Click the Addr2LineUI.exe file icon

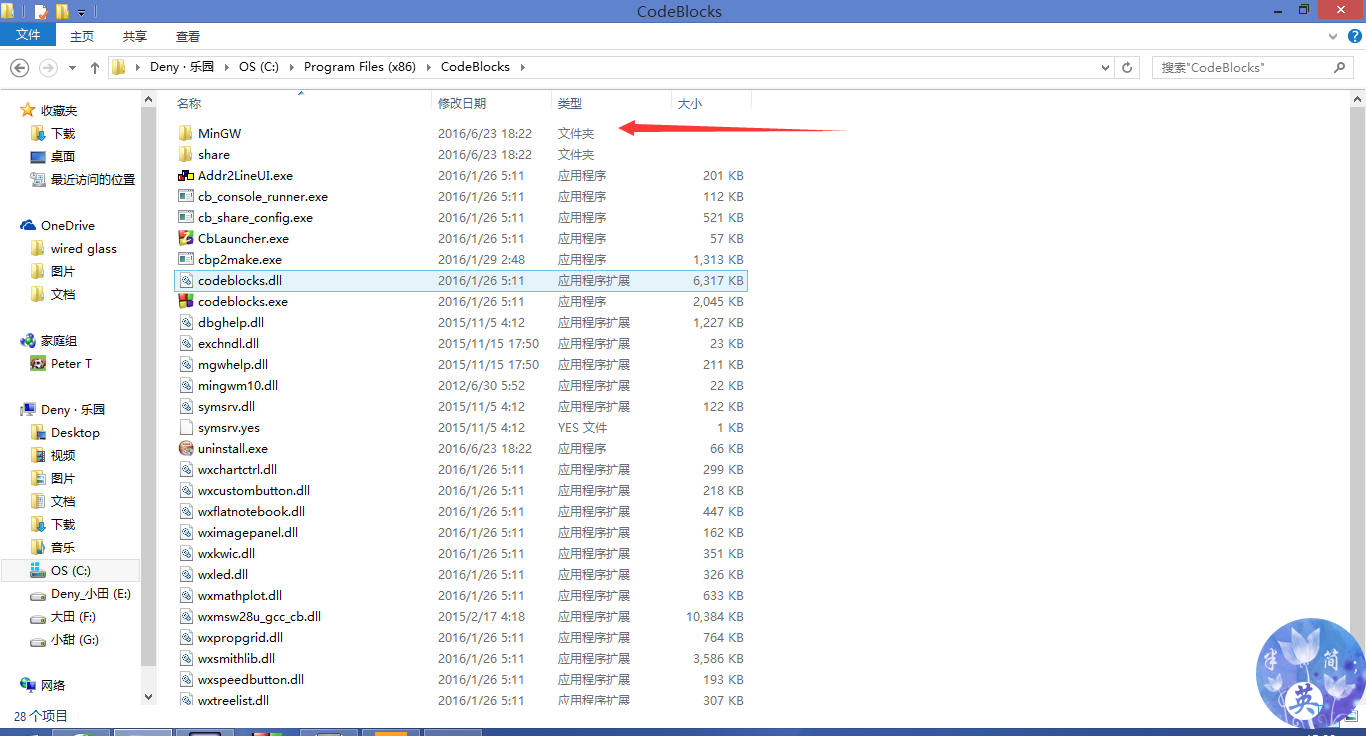coord(185,175)
